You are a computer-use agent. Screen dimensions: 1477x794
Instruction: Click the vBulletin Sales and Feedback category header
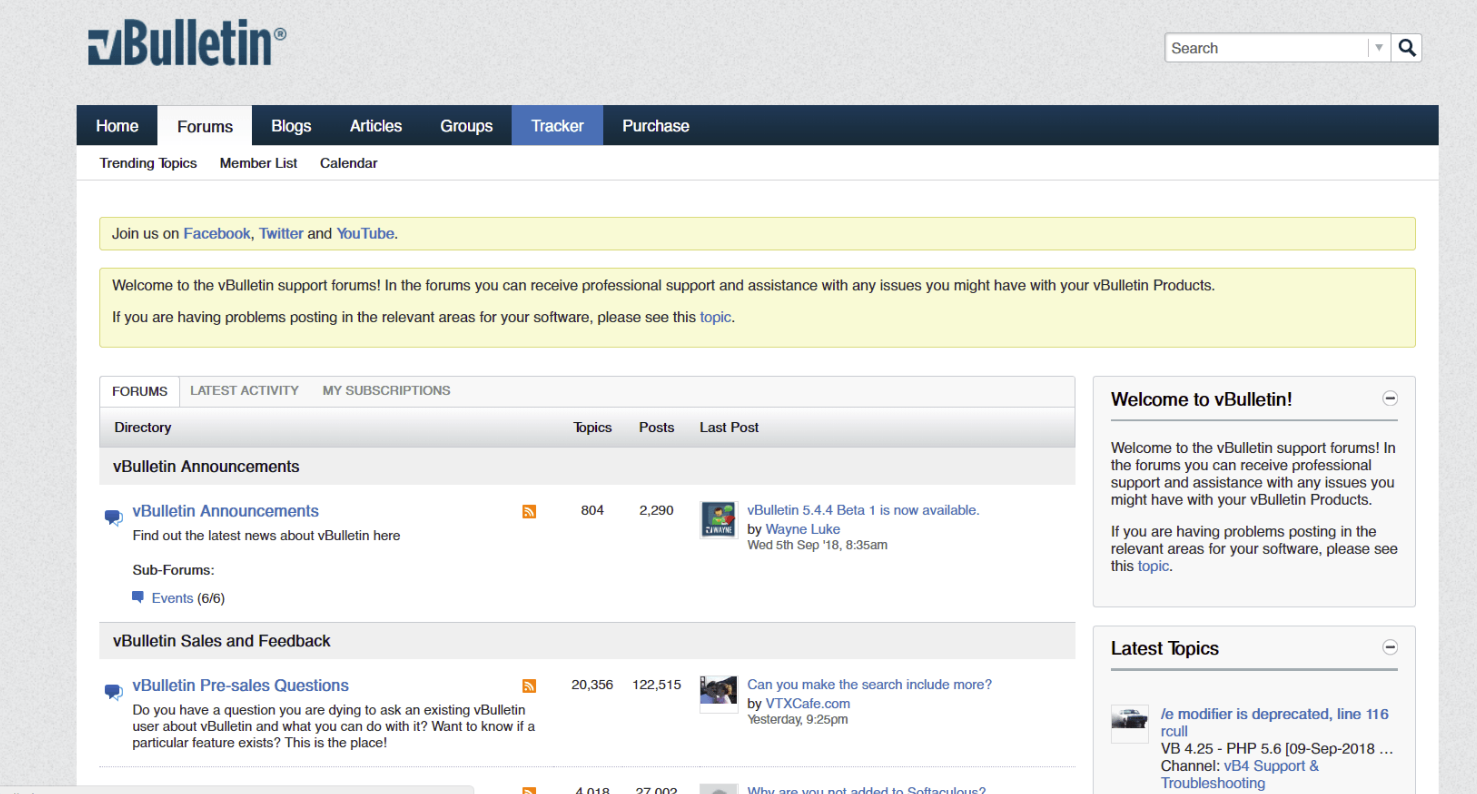(x=222, y=641)
